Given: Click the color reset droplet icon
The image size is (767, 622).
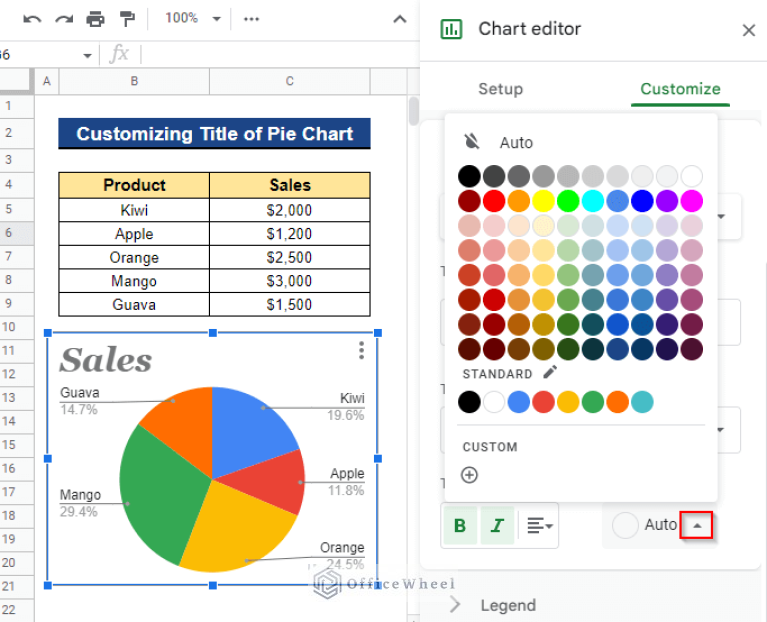Looking at the screenshot, I should pos(472,142).
